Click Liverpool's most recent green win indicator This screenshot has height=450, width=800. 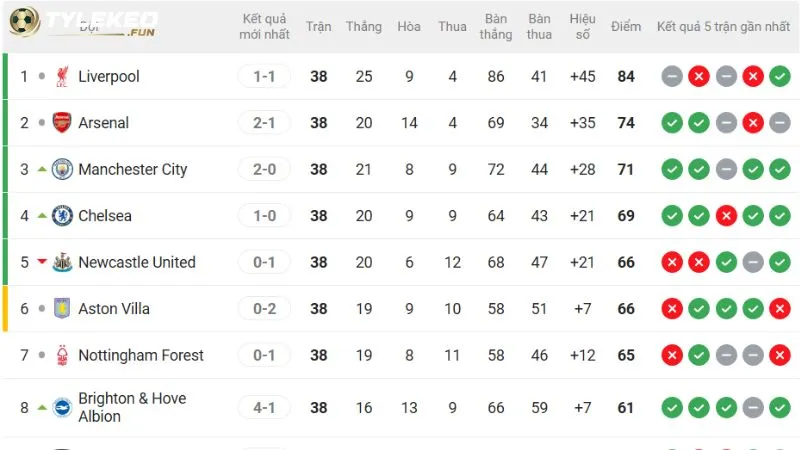tap(780, 77)
